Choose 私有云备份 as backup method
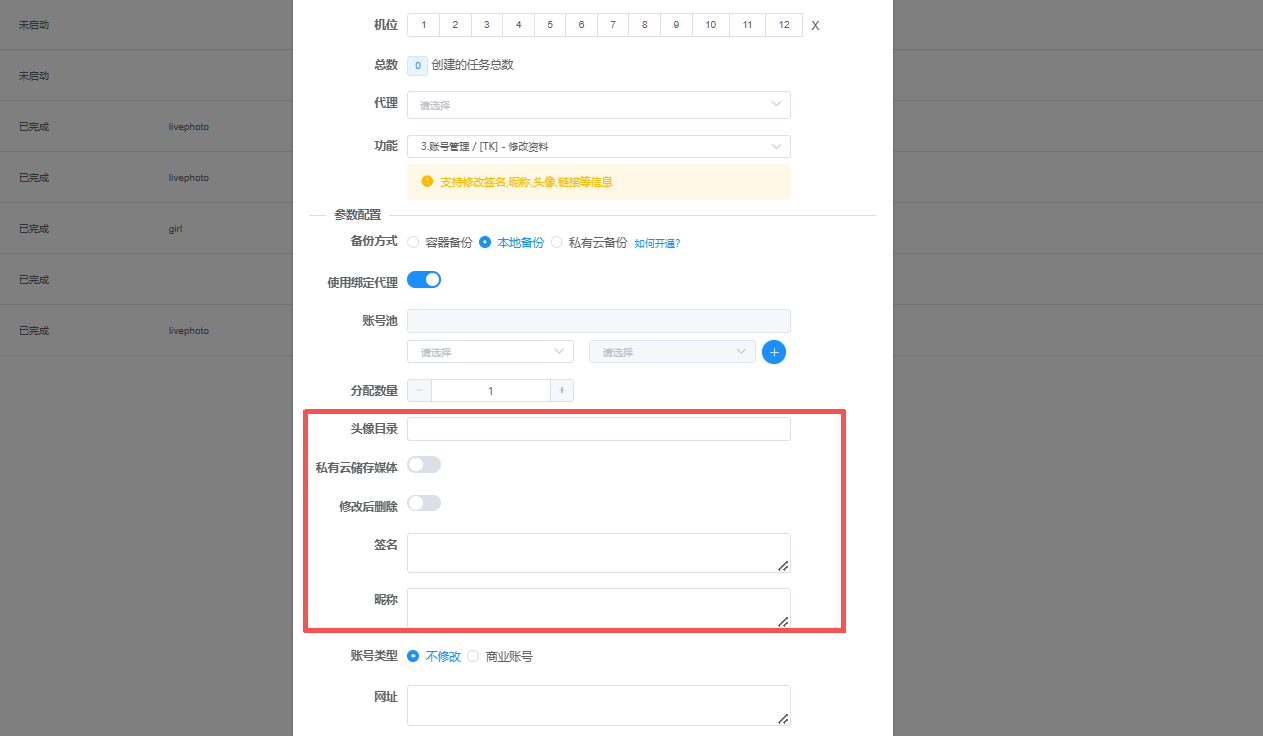 556,242
